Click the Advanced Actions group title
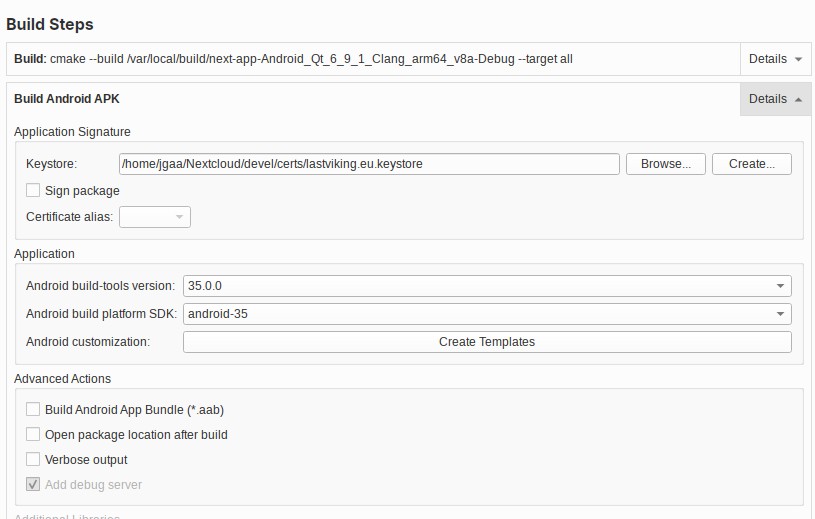The height and width of the screenshot is (519, 815). (62, 379)
